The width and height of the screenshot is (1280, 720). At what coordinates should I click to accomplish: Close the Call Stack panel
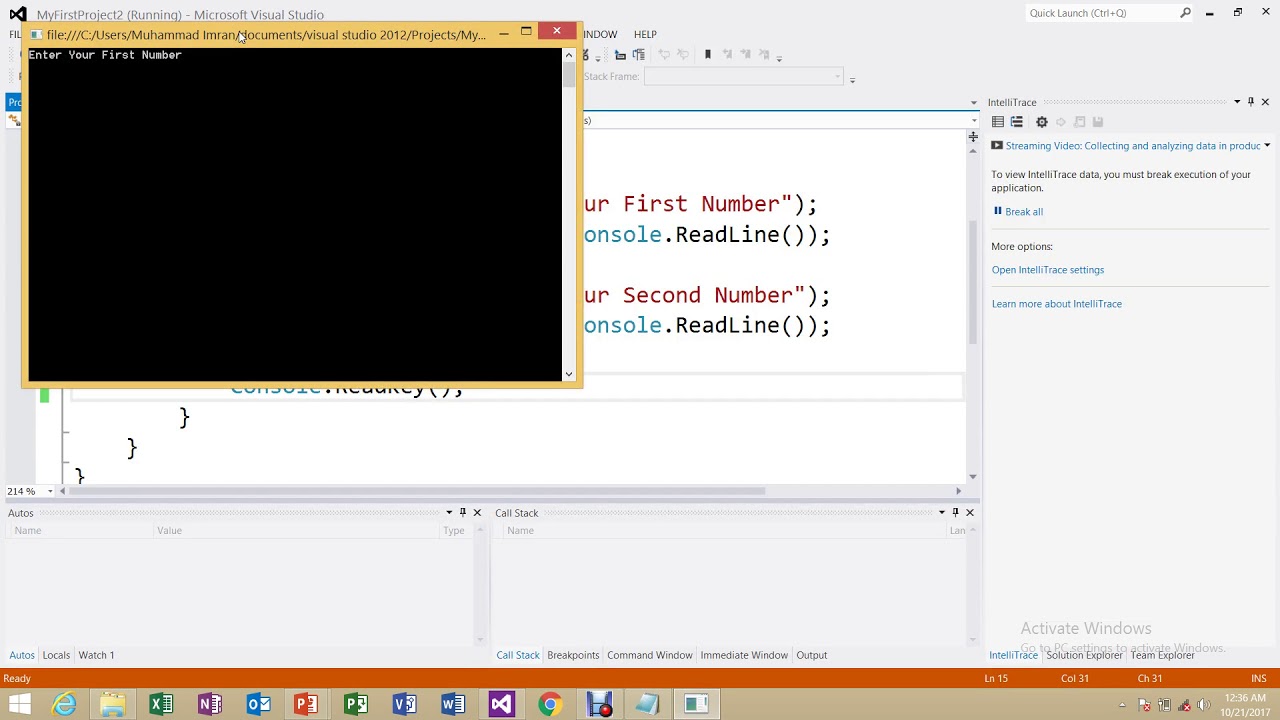[x=969, y=512]
